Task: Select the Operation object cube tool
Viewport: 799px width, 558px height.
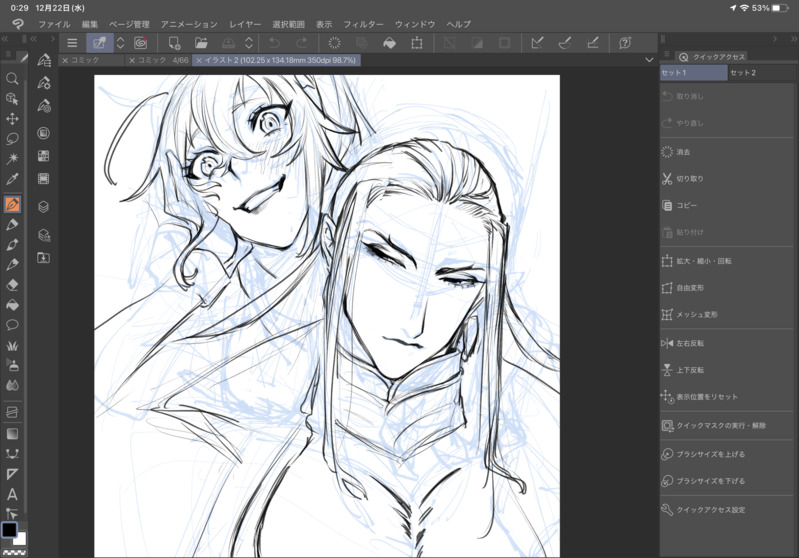Action: pyautogui.click(x=12, y=98)
